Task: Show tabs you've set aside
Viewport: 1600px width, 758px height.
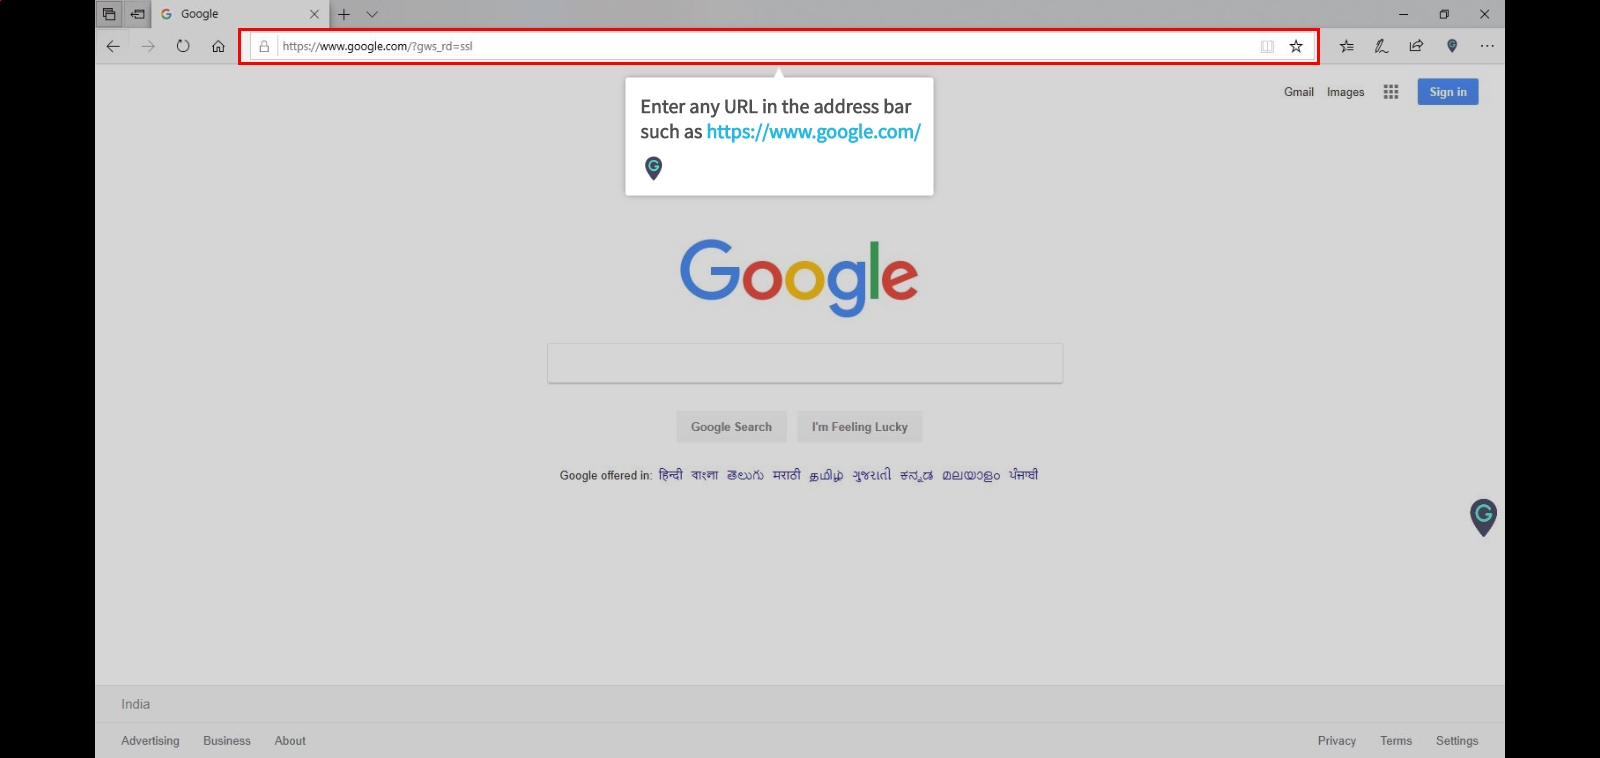Action: 109,14
